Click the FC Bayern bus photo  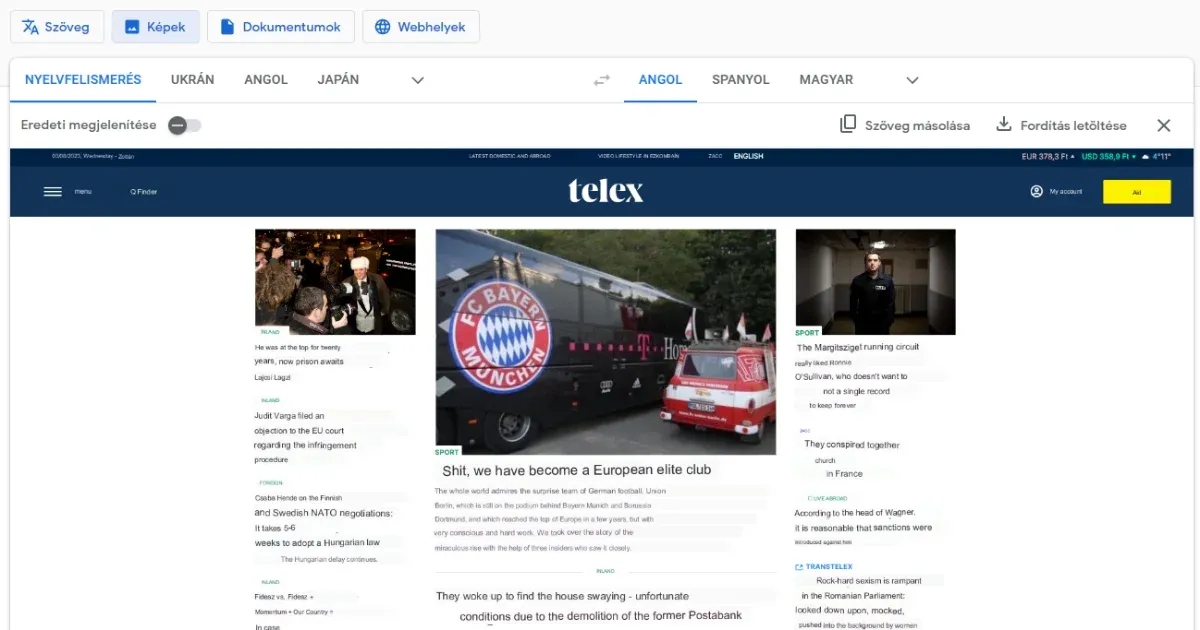point(606,342)
